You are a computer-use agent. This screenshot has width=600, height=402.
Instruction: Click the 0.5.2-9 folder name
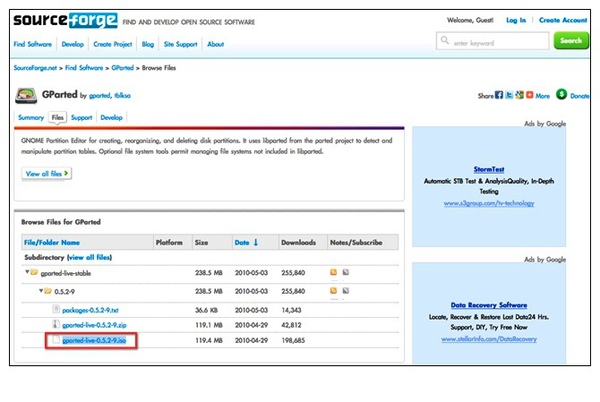coord(64,291)
